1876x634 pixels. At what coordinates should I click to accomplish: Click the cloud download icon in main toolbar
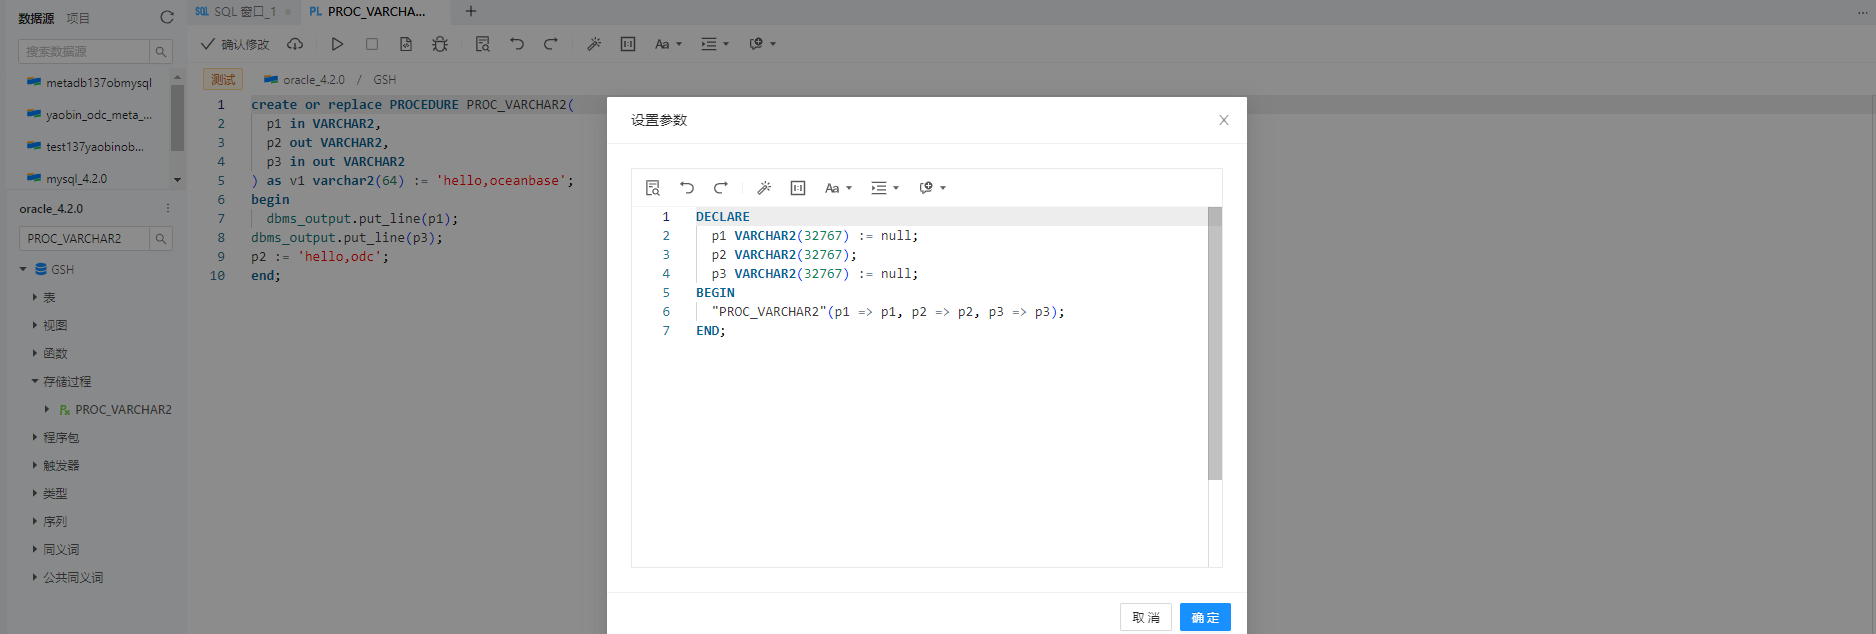(295, 44)
